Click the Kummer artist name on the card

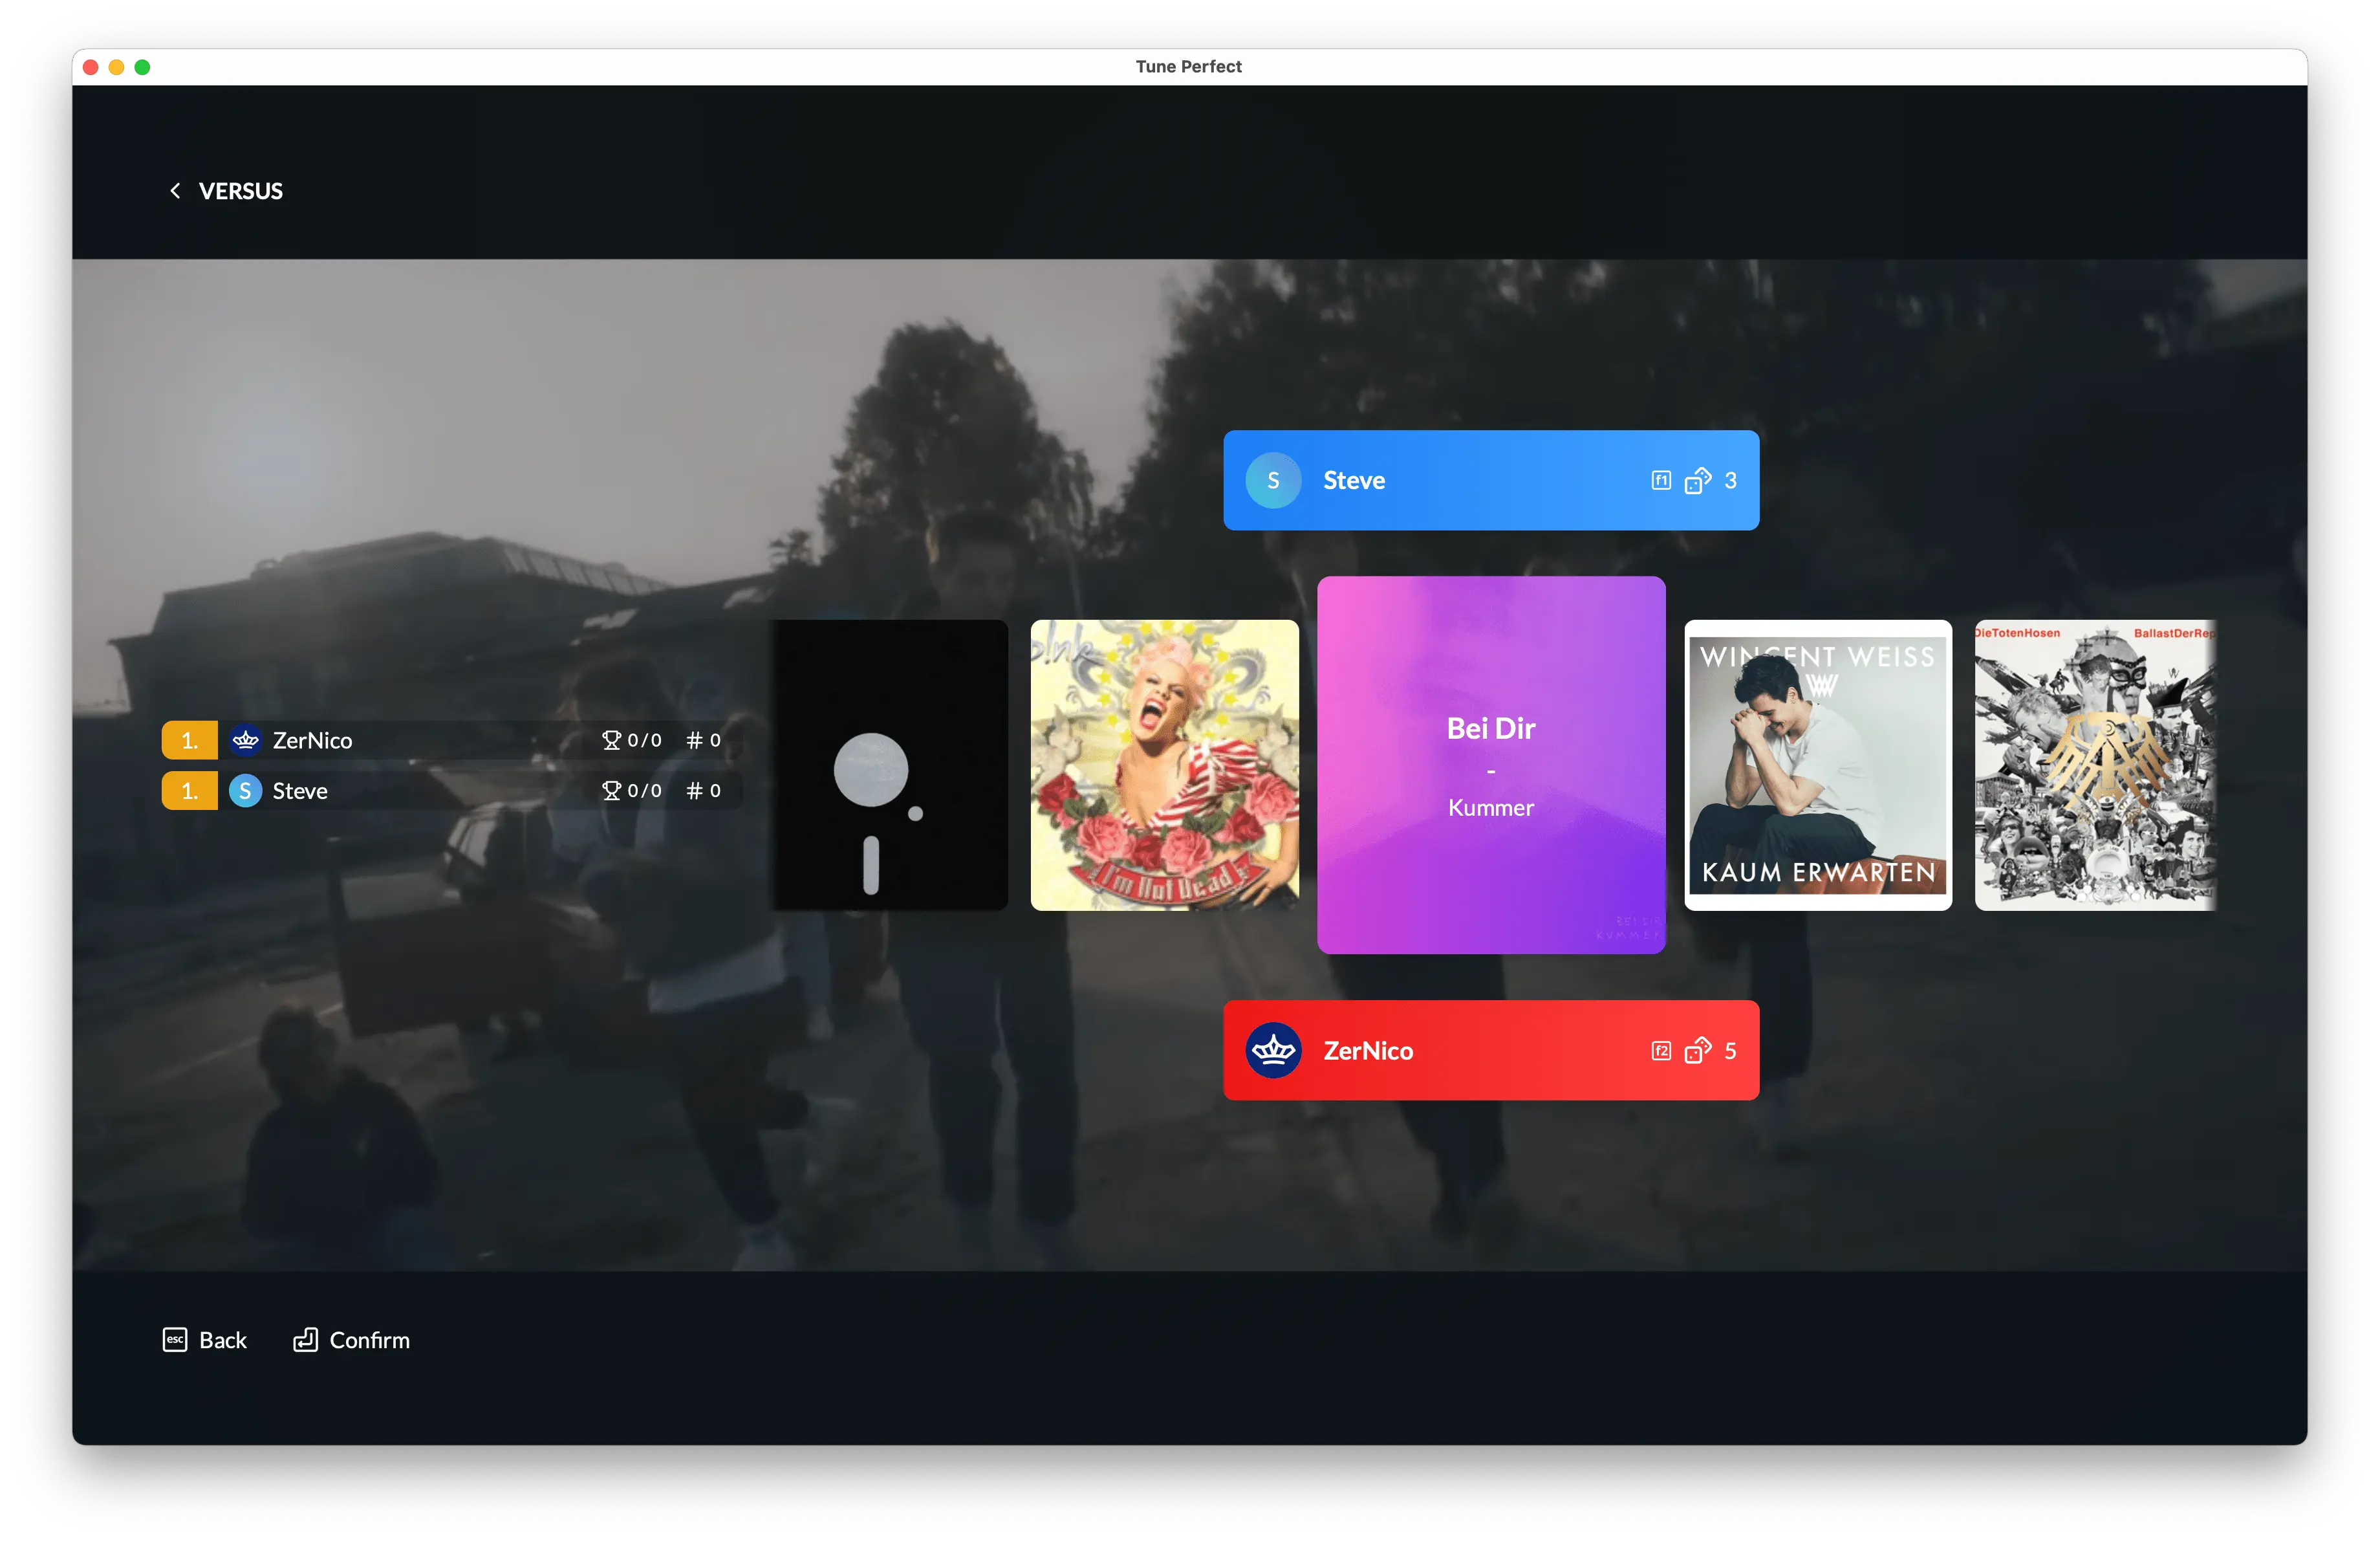pos(1491,807)
